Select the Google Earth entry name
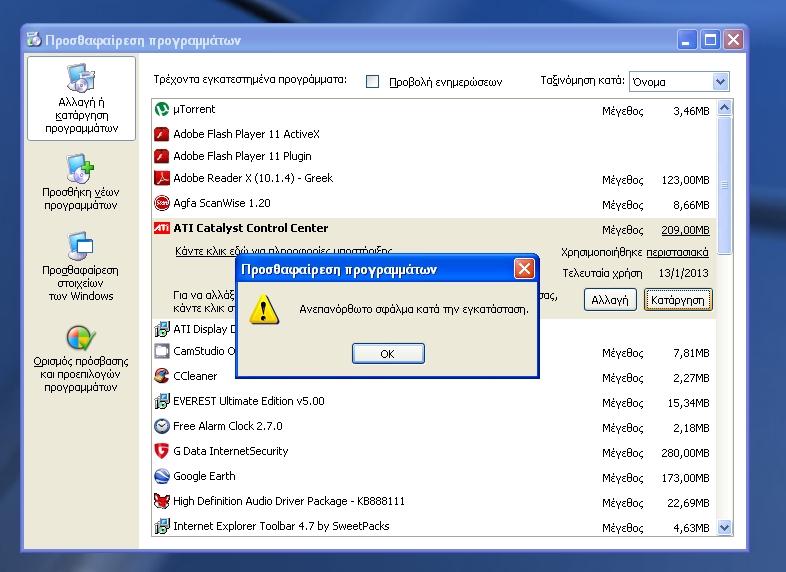This screenshot has height=572, width=786. 204,476
